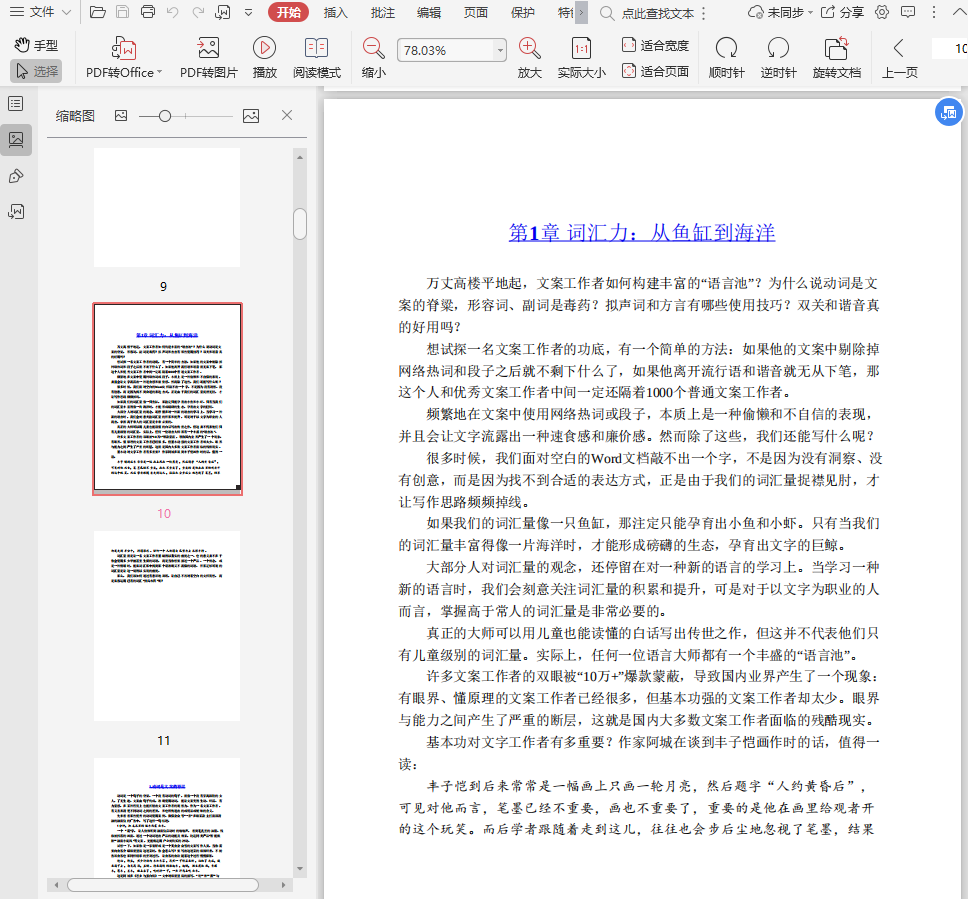968x899 pixels.
Task: Open the outline/bookmark panel icon in sidebar
Action: (x=16, y=103)
